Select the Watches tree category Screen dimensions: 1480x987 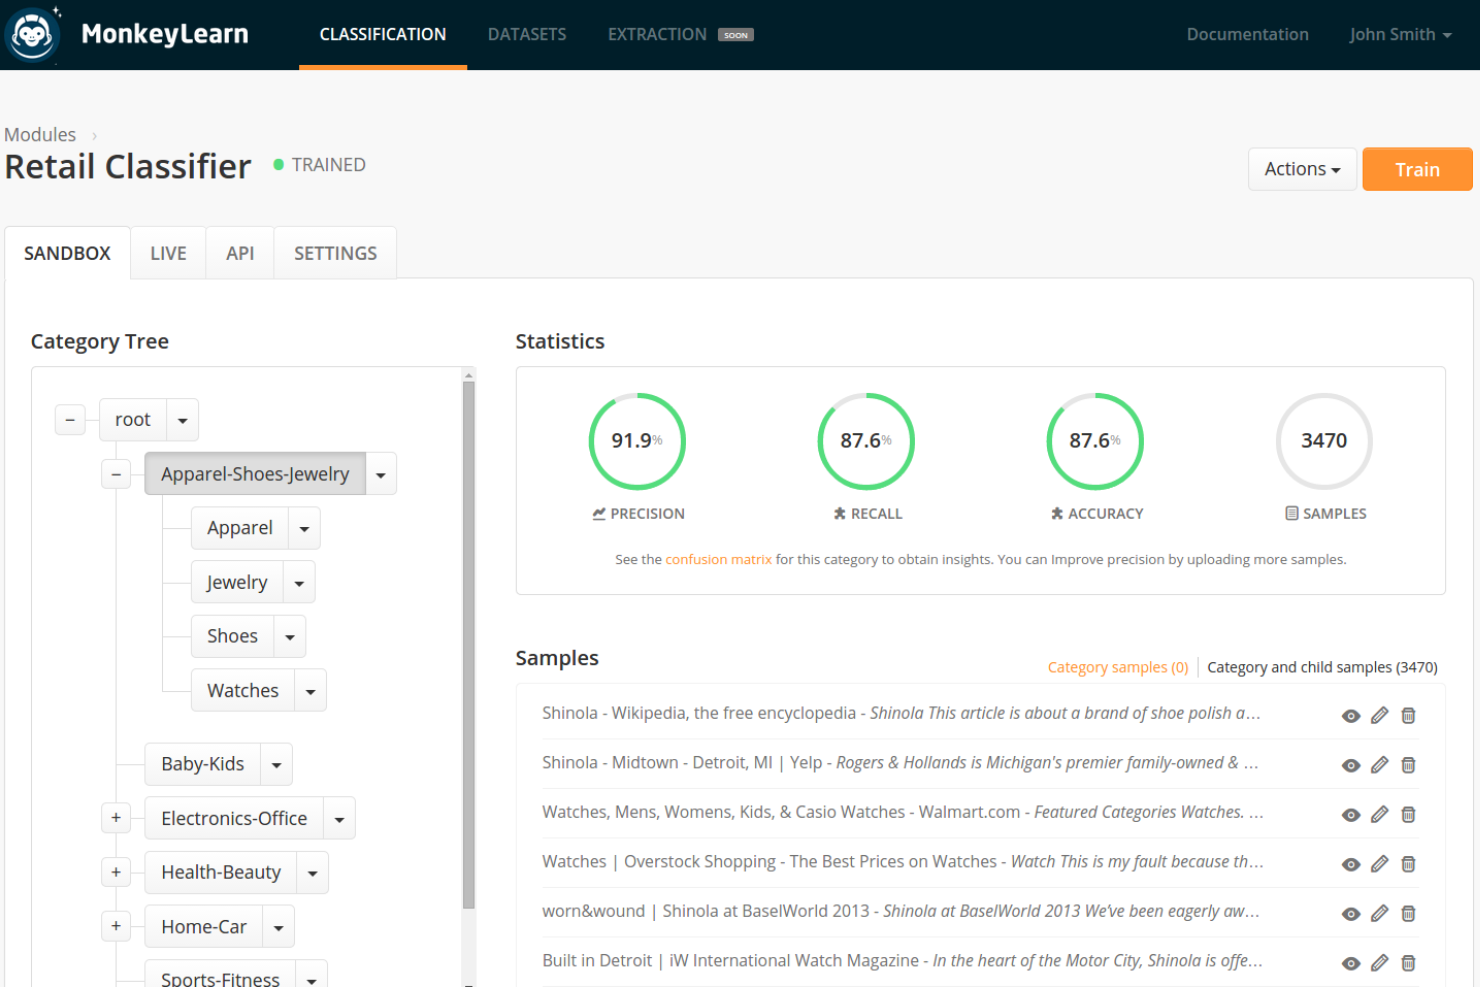pyautogui.click(x=243, y=690)
